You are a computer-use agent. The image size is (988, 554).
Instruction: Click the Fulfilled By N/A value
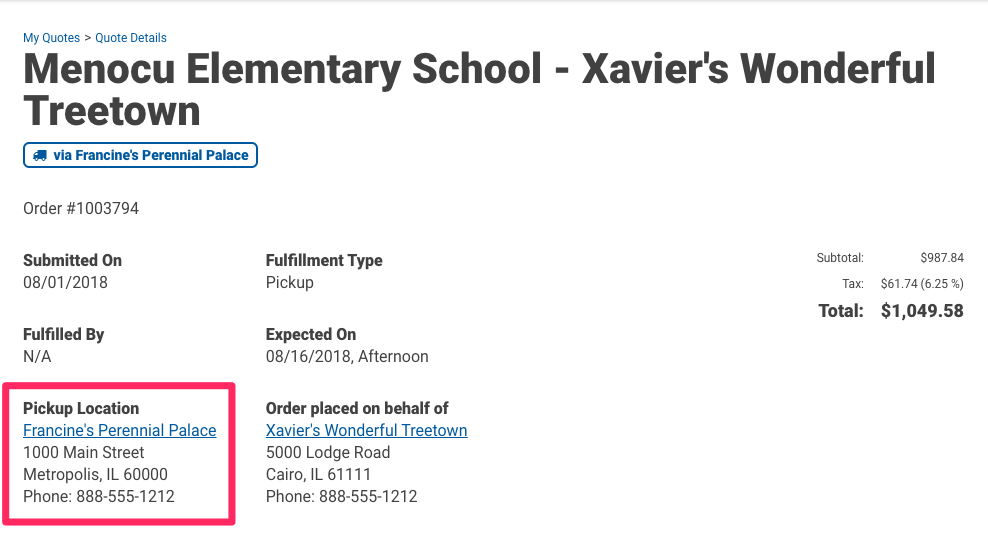37,357
